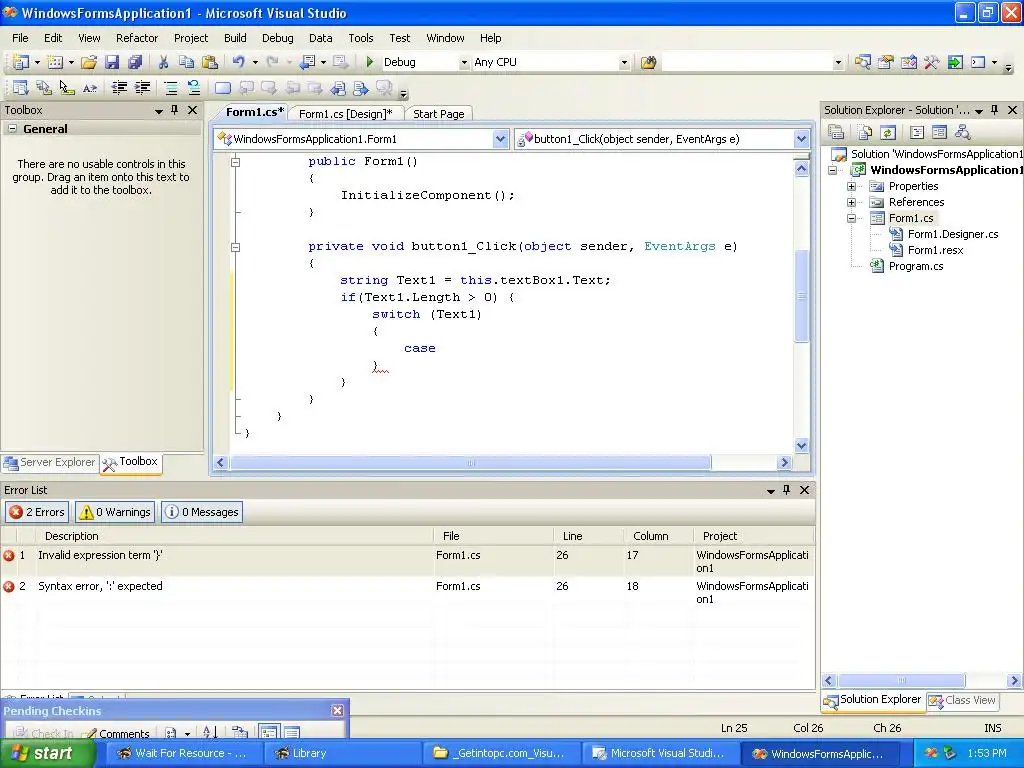Click the Properties icon in Solution Explorer toolbar

click(x=837, y=133)
